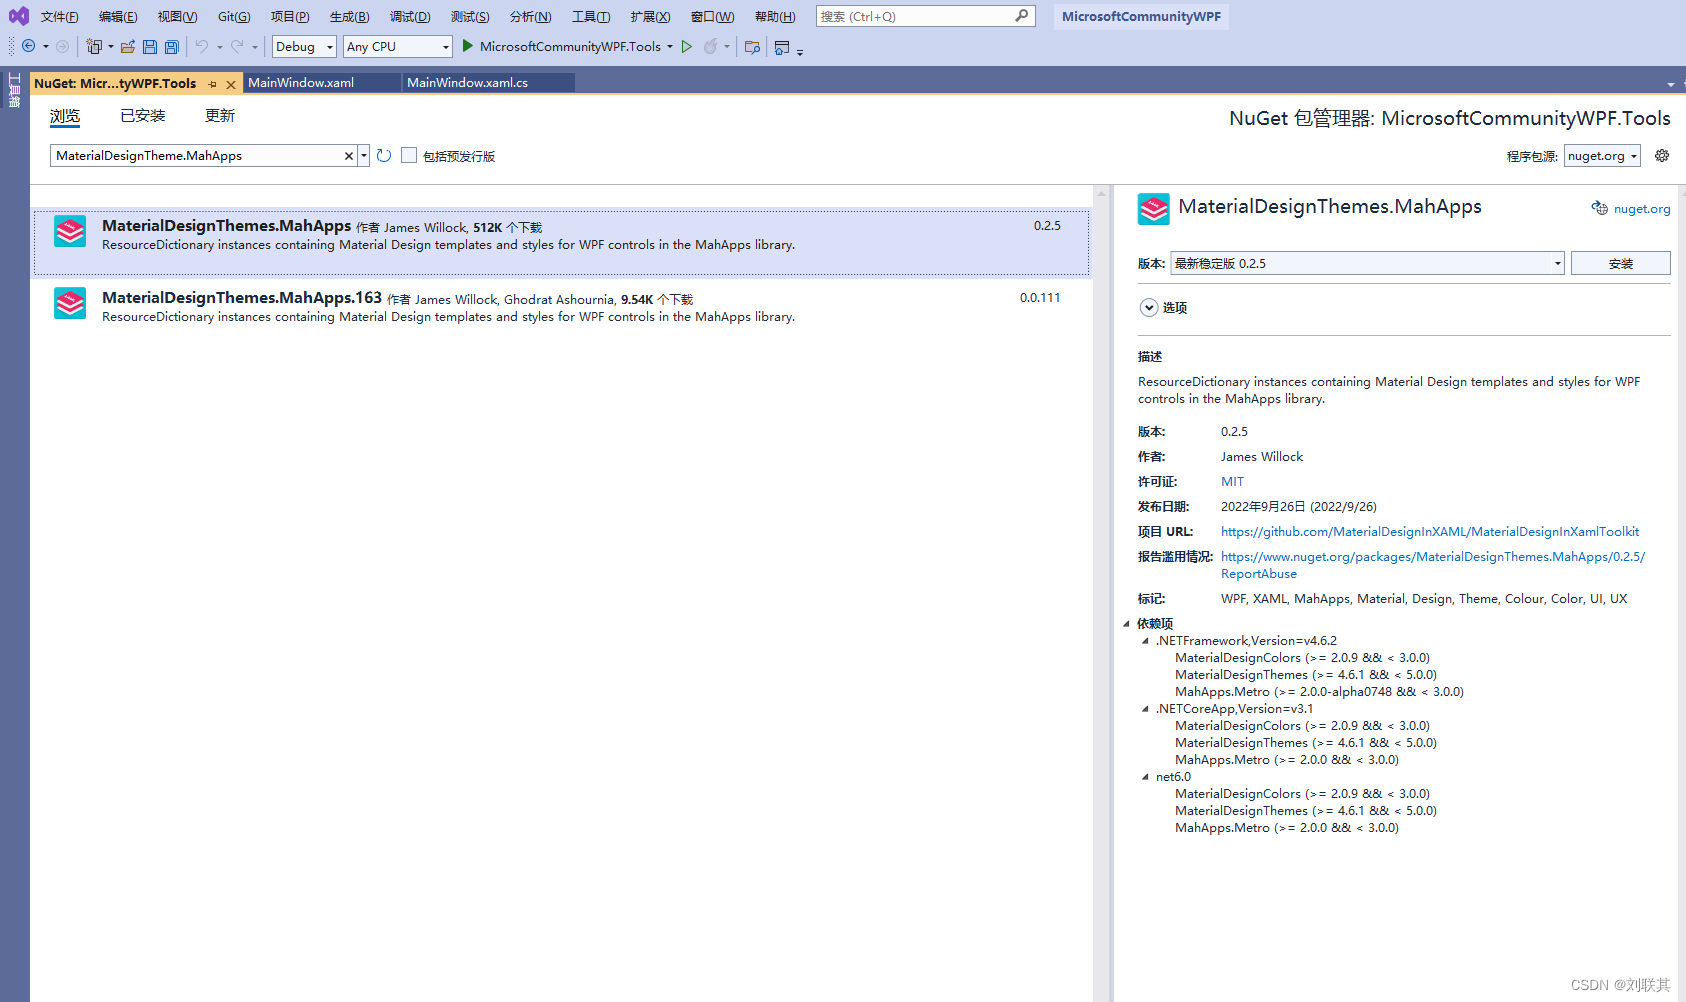Collapse the .NETCoreApp,Version=v3.1 dependency node

1146,709
